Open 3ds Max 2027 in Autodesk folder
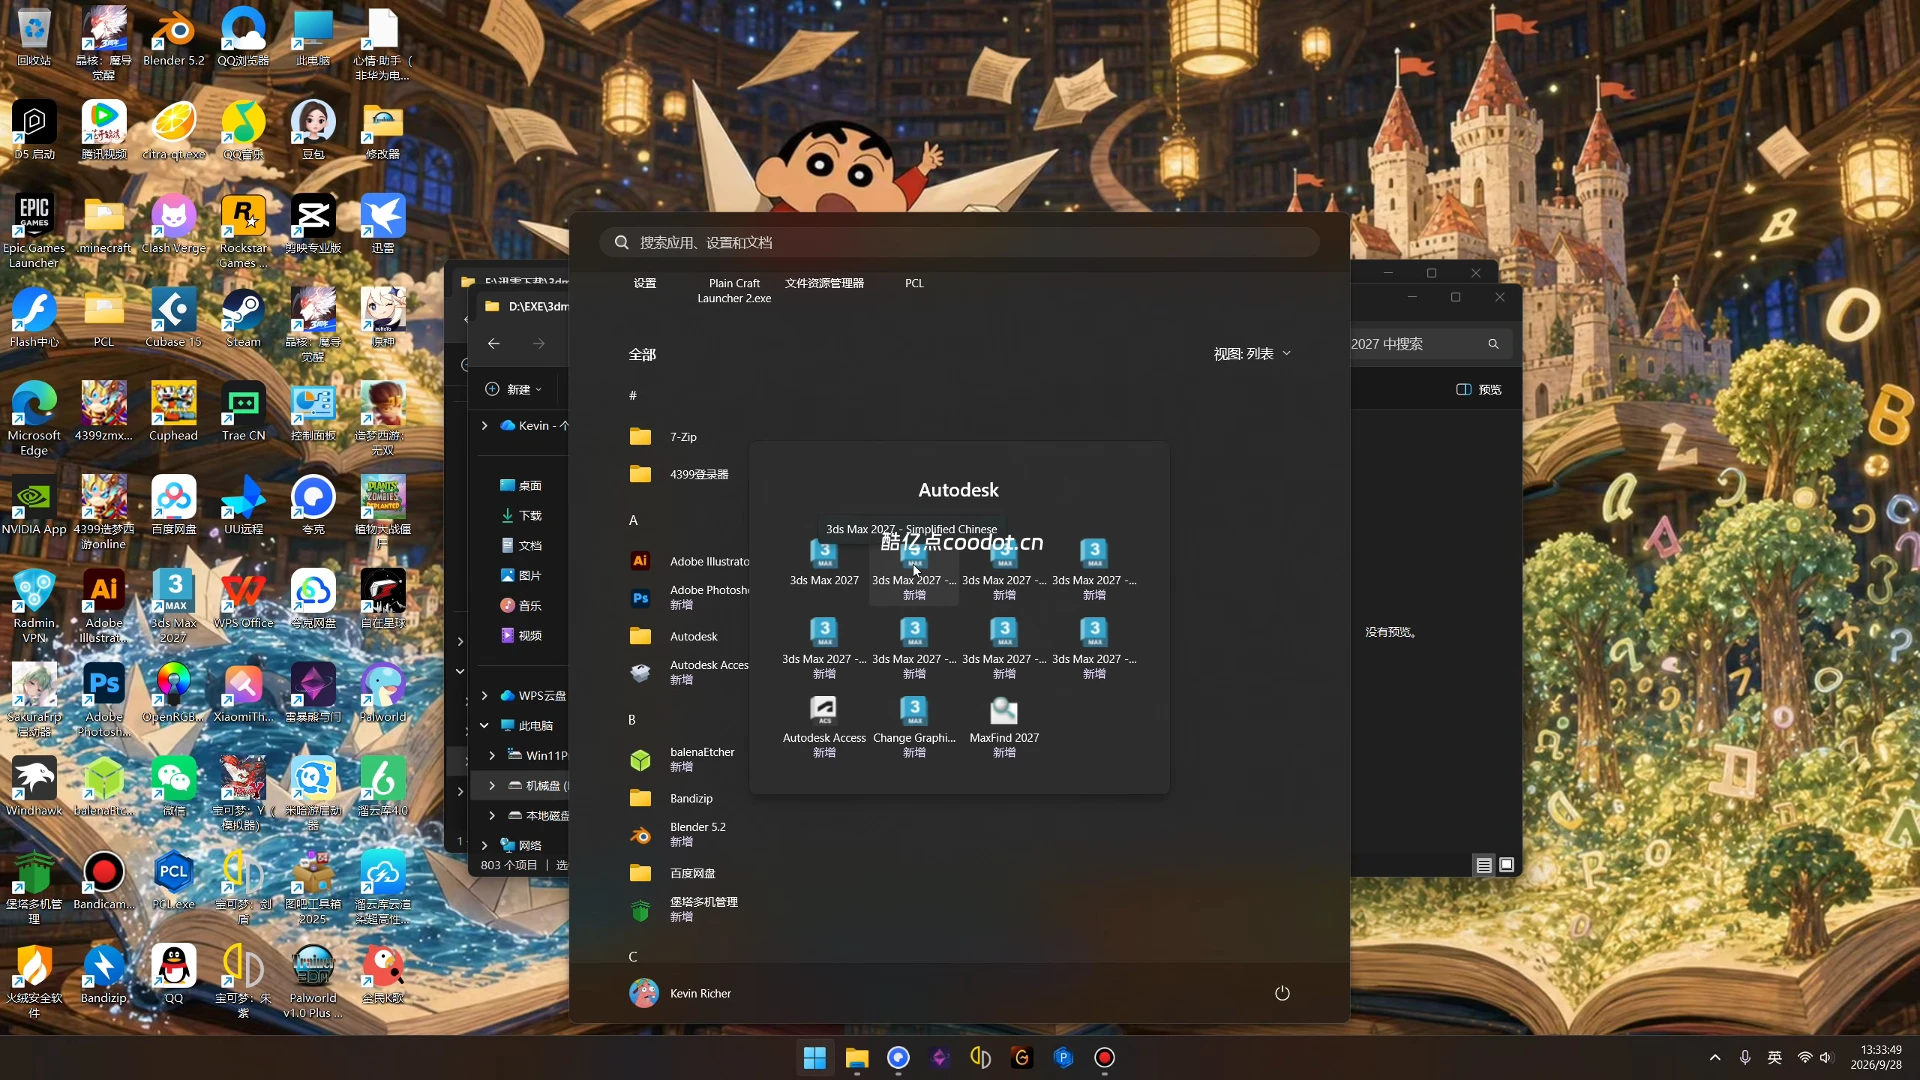Screen dimensions: 1920x1080 (x=824, y=563)
